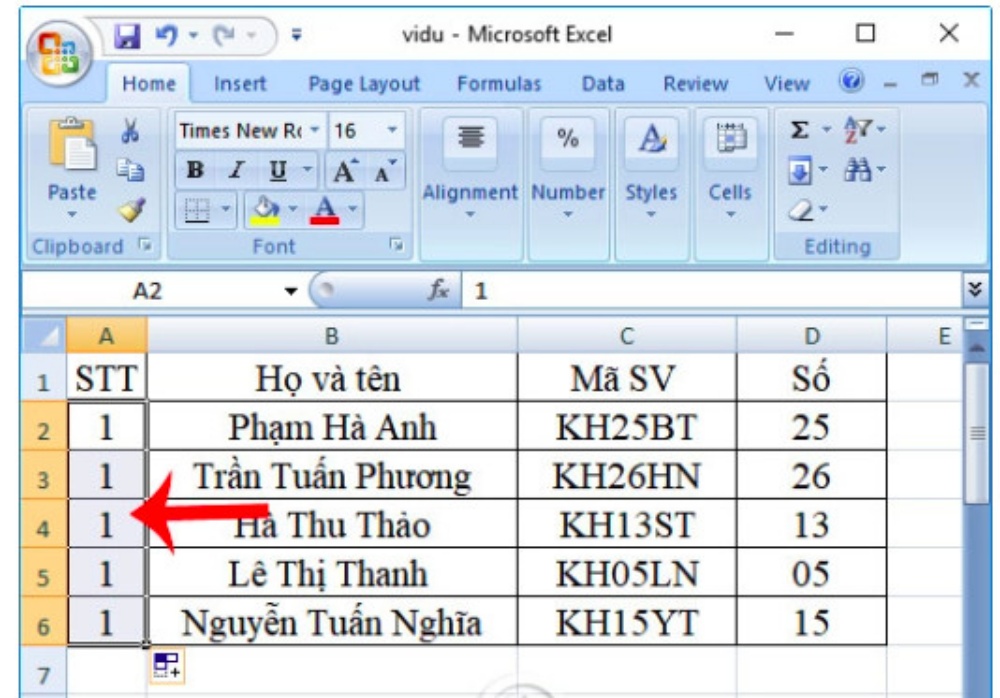Viewport: 1000px width, 698px height.
Task: Click the AutoSum sigma icon
Action: coord(800,132)
